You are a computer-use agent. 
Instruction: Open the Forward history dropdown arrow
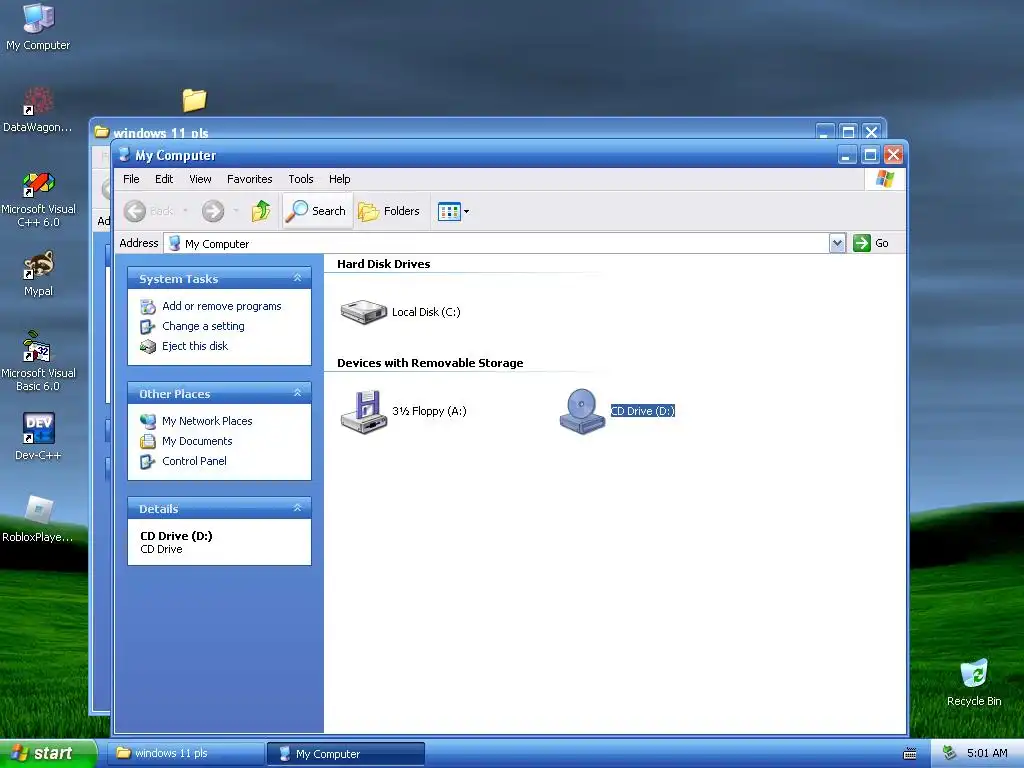[x=236, y=211]
